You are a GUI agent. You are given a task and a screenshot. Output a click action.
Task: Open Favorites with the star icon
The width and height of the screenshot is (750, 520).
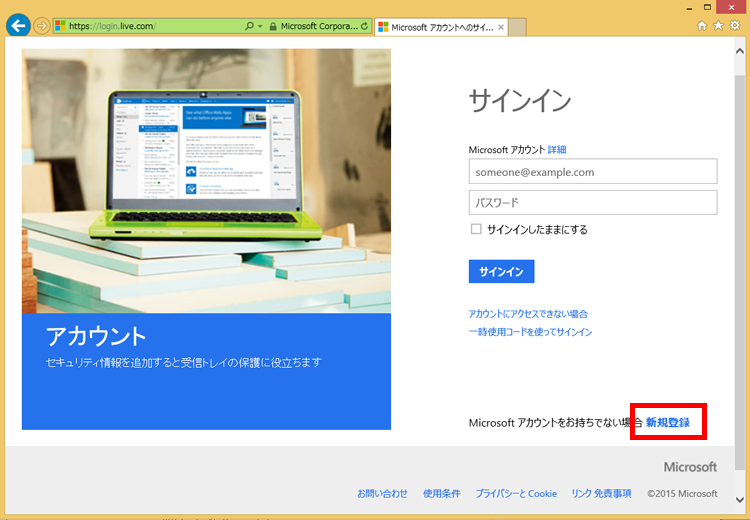(718, 25)
